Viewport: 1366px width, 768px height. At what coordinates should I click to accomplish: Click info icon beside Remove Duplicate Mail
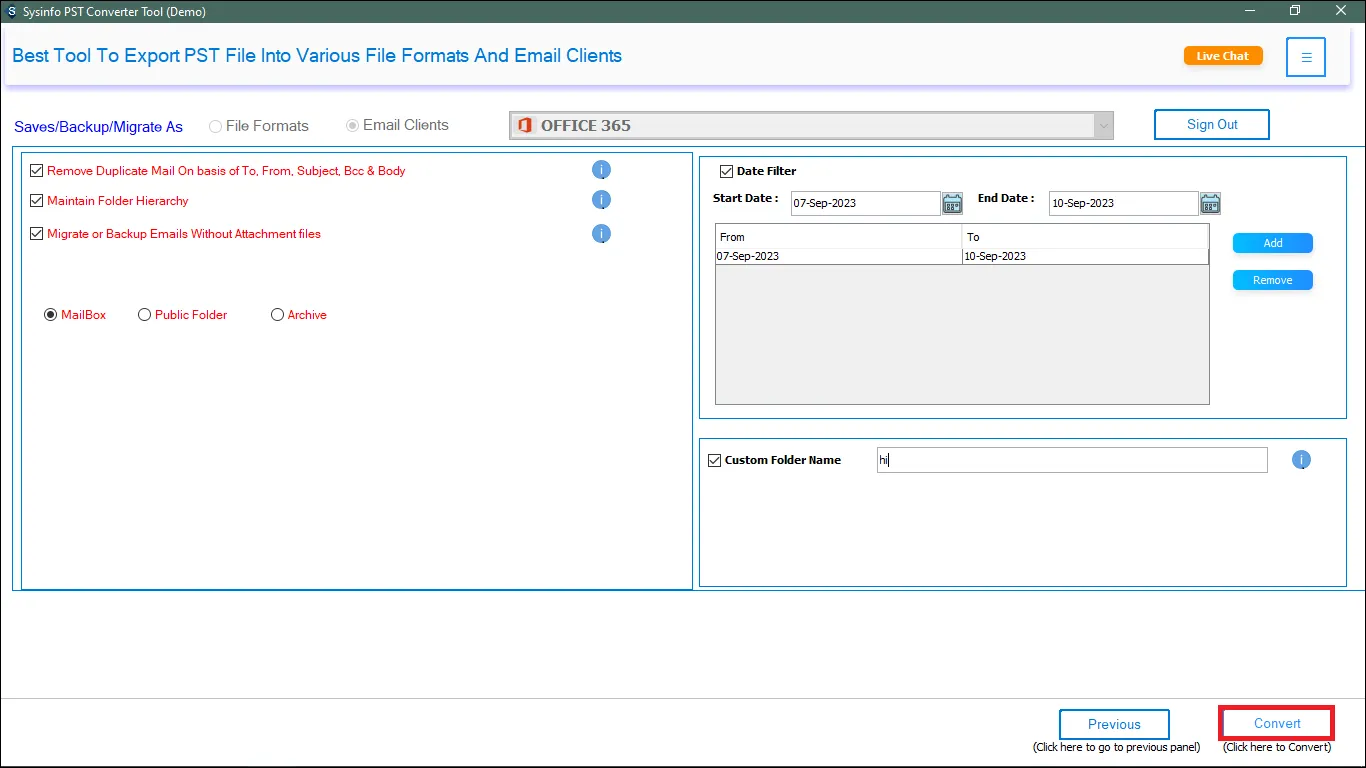point(601,170)
